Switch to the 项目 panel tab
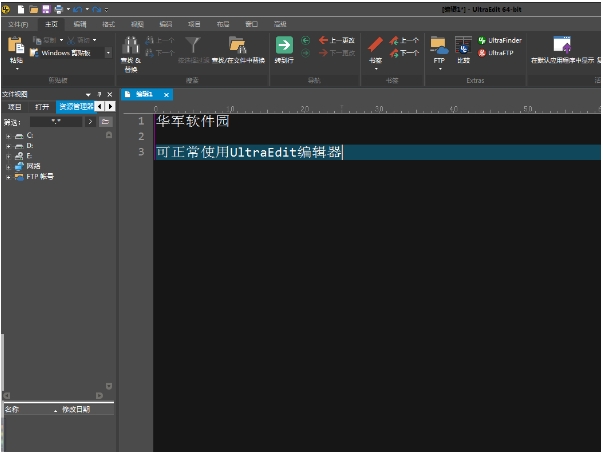The width and height of the screenshot is (603, 454). pyautogui.click(x=15, y=107)
